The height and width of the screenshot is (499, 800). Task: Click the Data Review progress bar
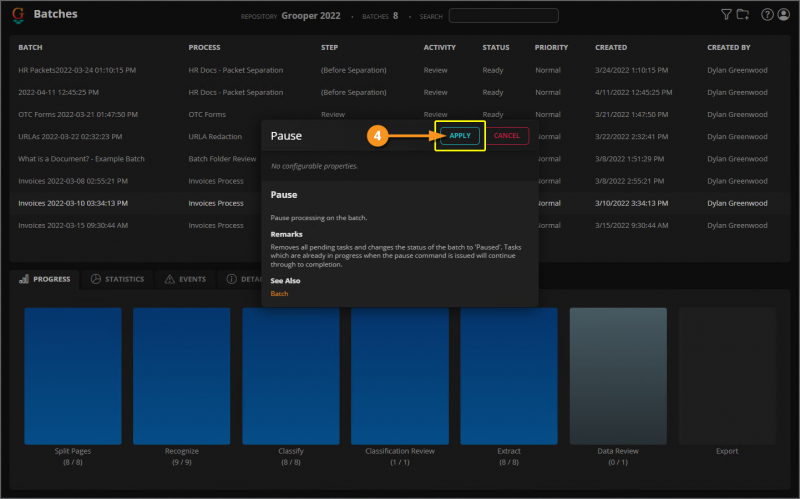click(617, 375)
